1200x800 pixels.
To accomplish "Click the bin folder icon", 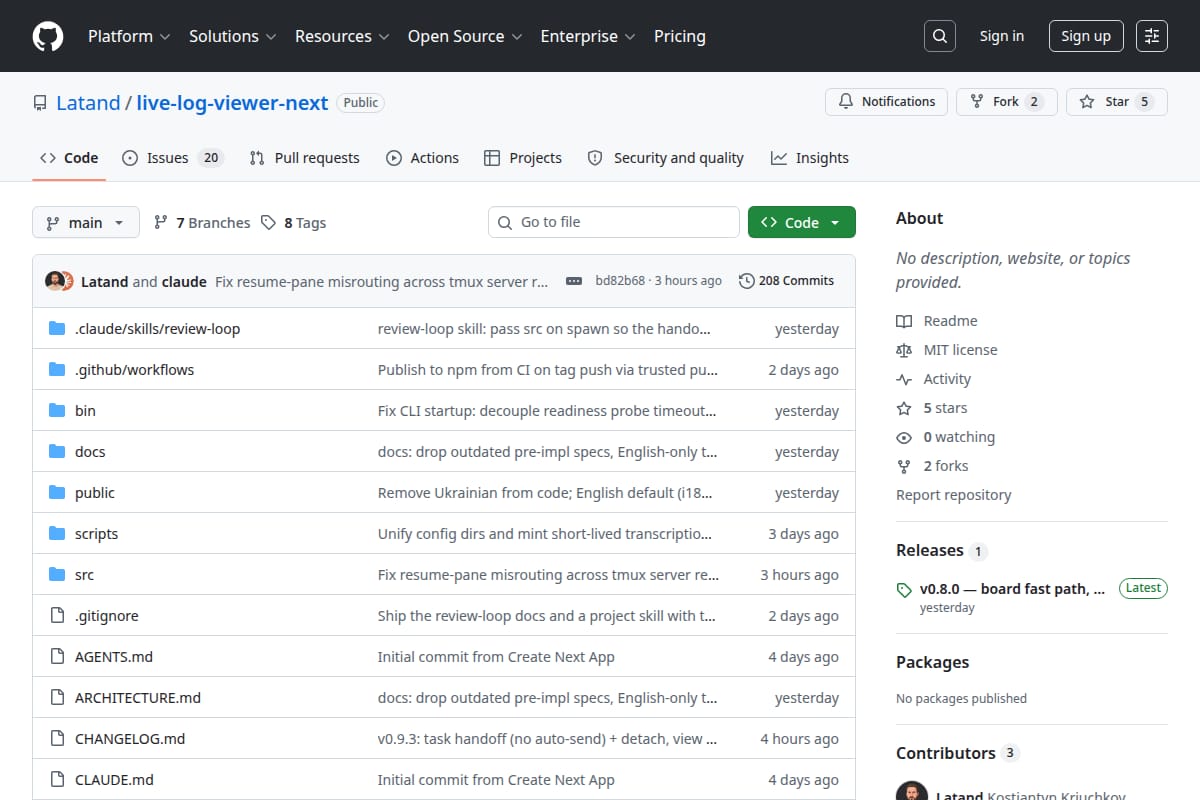I will point(57,411).
